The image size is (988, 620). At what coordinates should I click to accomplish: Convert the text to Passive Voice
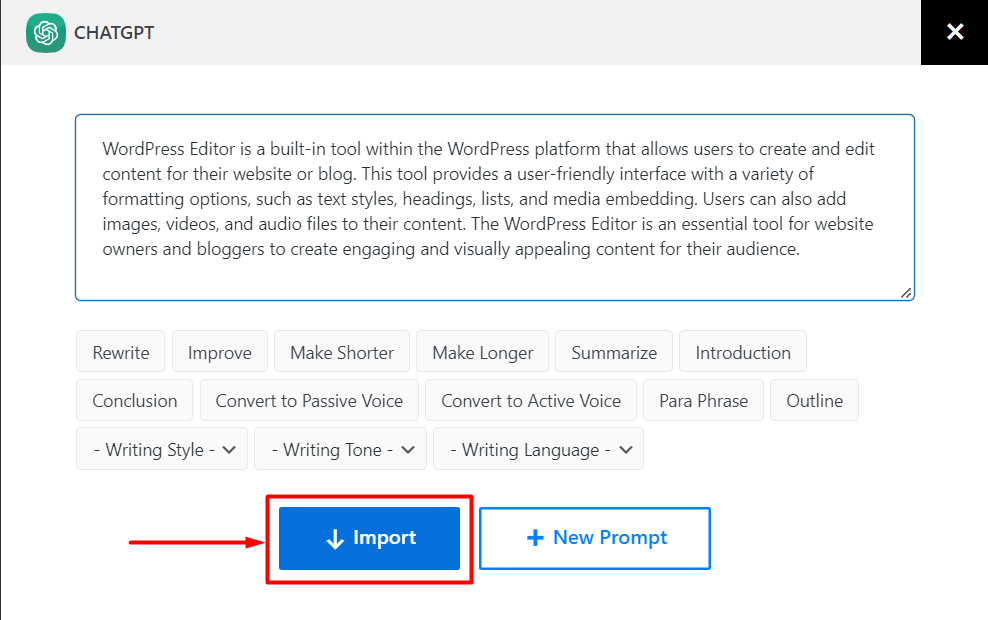click(309, 400)
